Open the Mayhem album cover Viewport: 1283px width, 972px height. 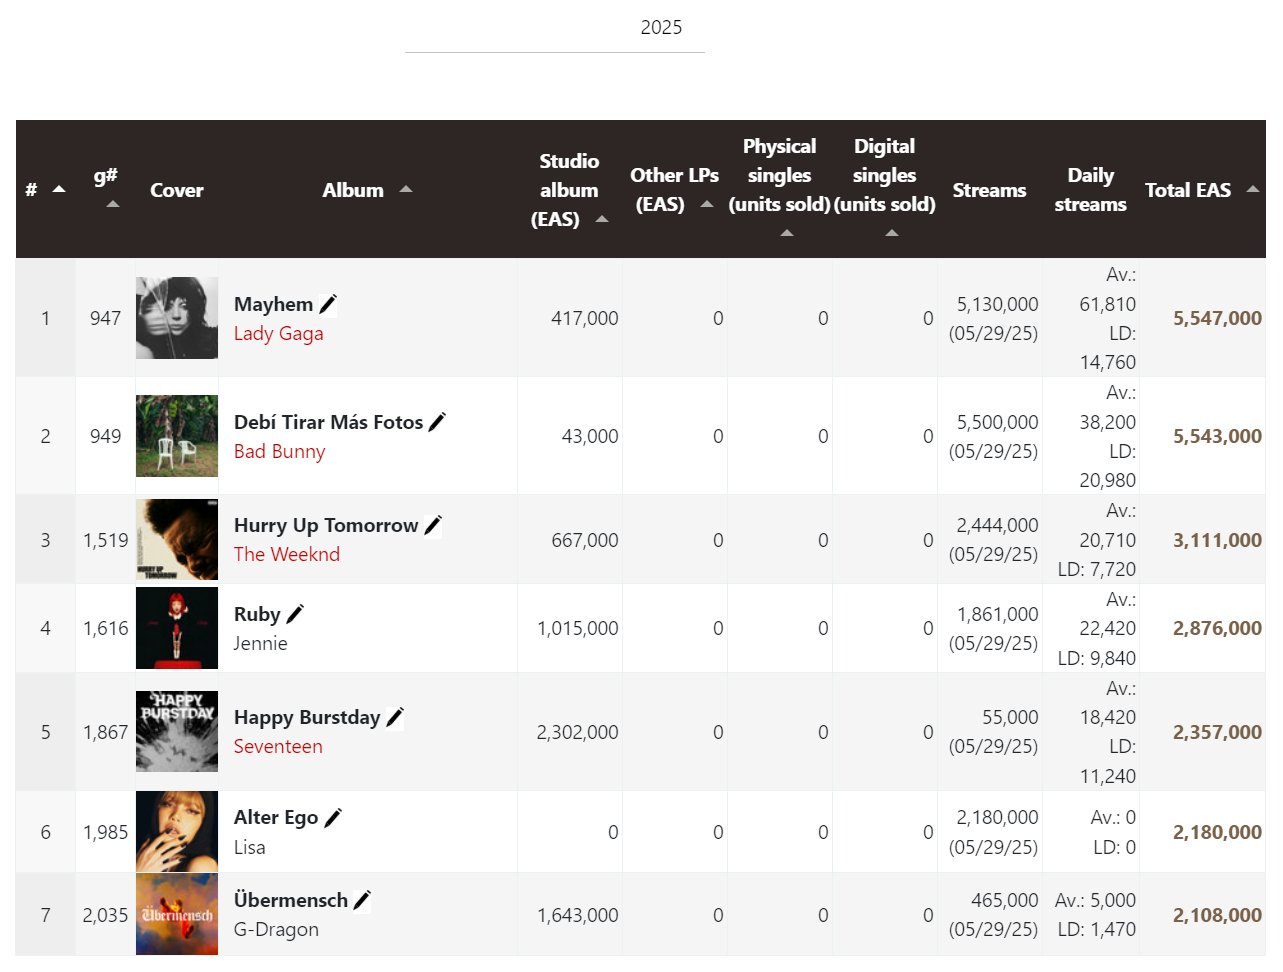point(177,318)
